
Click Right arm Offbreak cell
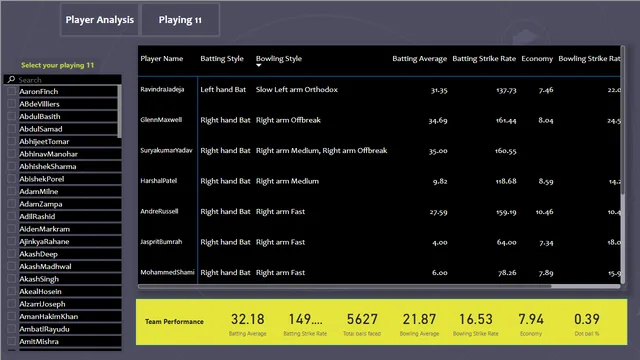288,120
